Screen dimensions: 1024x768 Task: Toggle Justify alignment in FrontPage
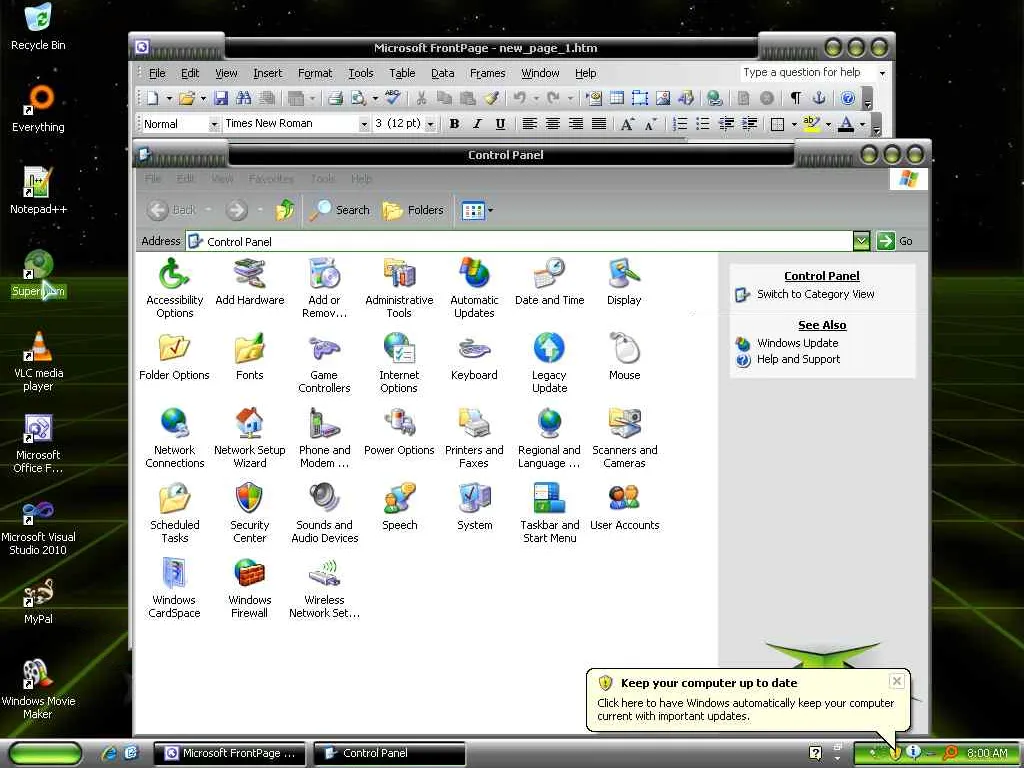click(x=598, y=123)
